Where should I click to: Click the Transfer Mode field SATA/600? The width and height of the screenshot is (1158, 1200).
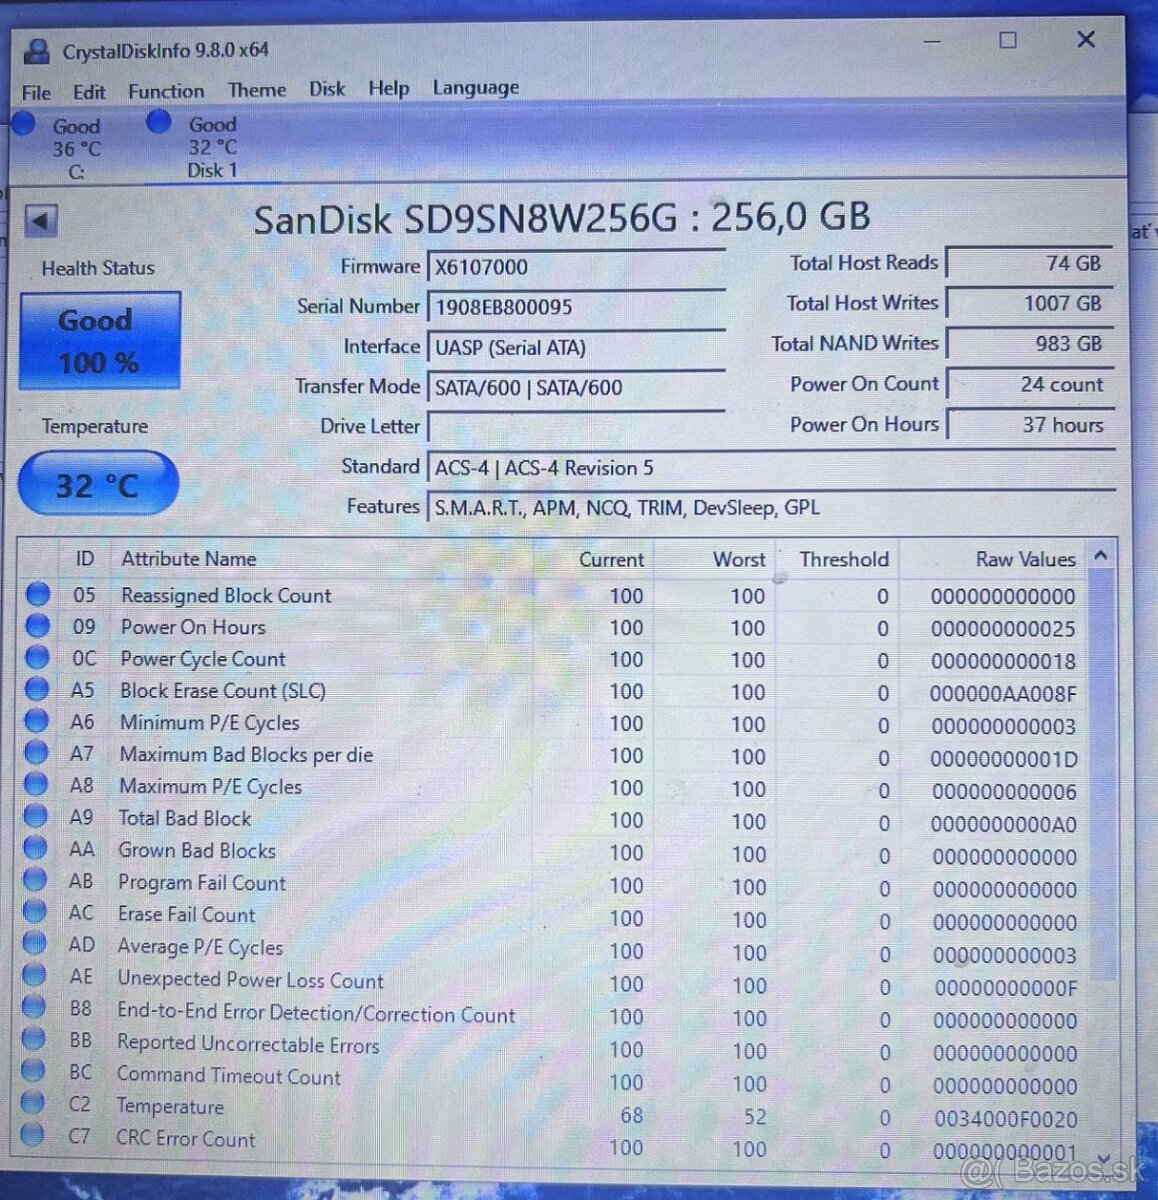click(x=576, y=387)
